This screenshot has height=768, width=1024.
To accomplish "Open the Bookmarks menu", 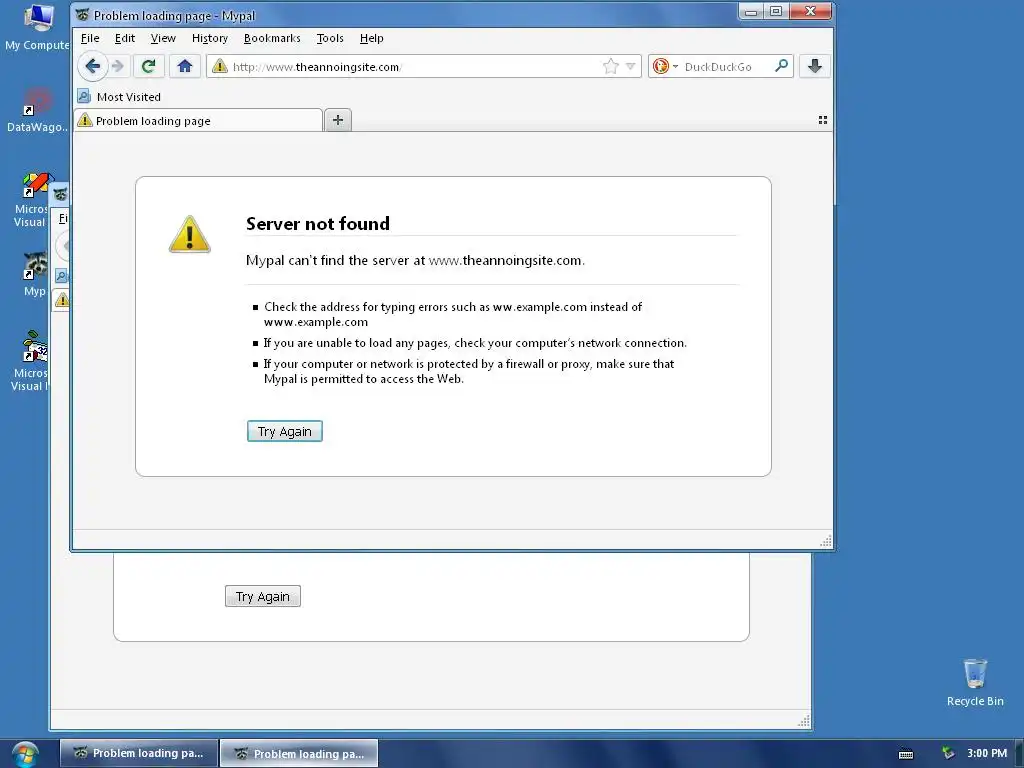I will tap(272, 38).
